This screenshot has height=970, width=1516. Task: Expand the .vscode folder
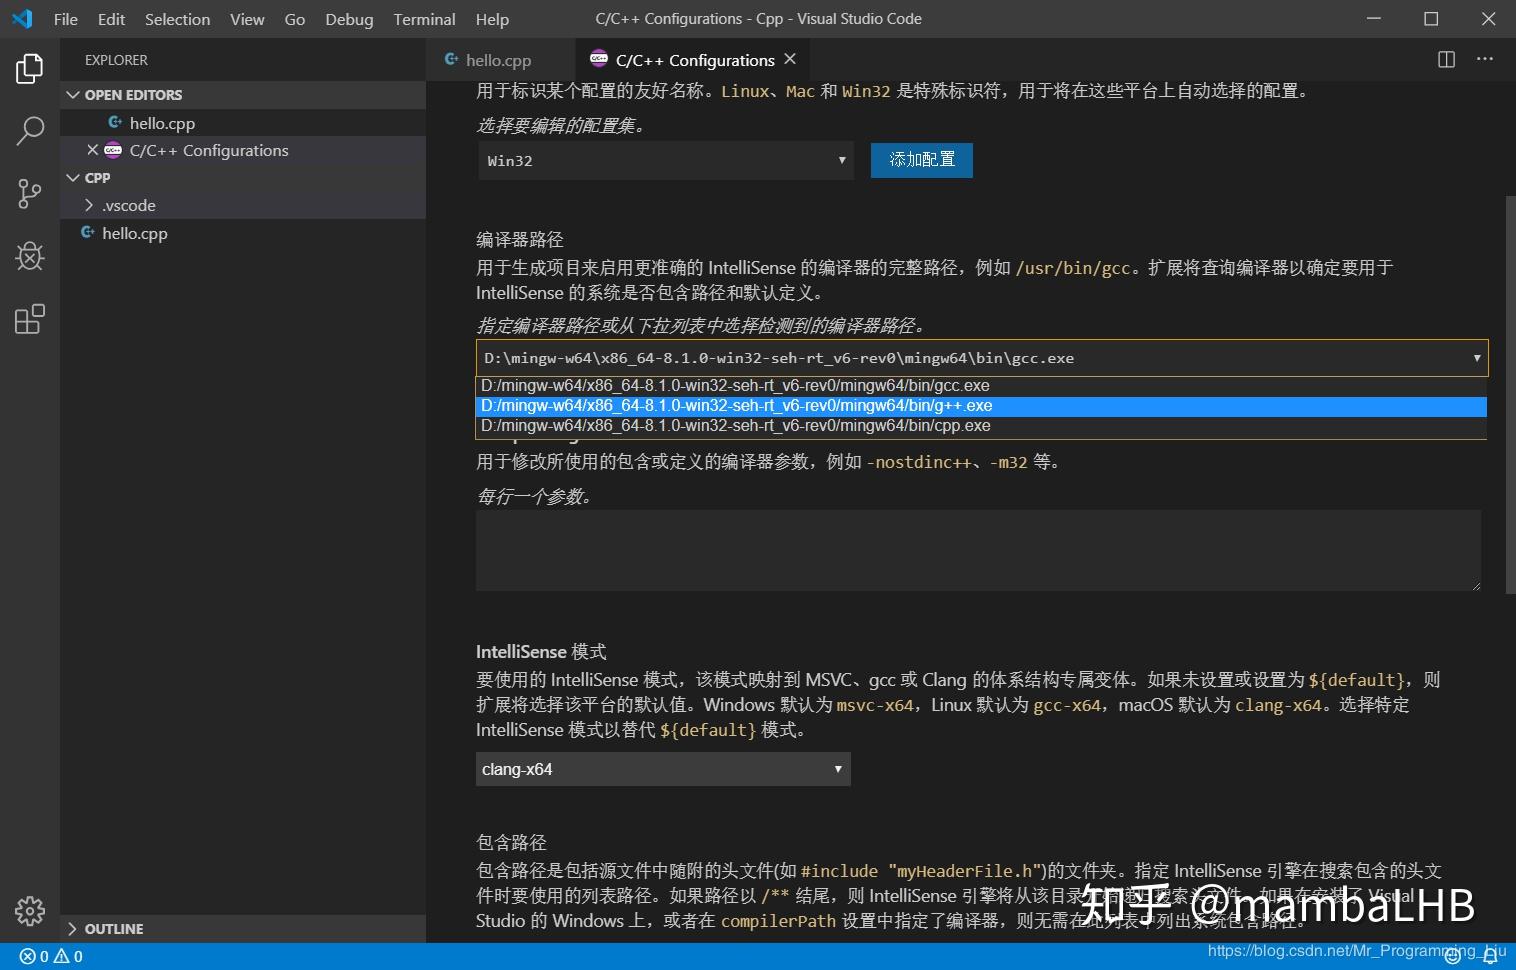pos(243,205)
